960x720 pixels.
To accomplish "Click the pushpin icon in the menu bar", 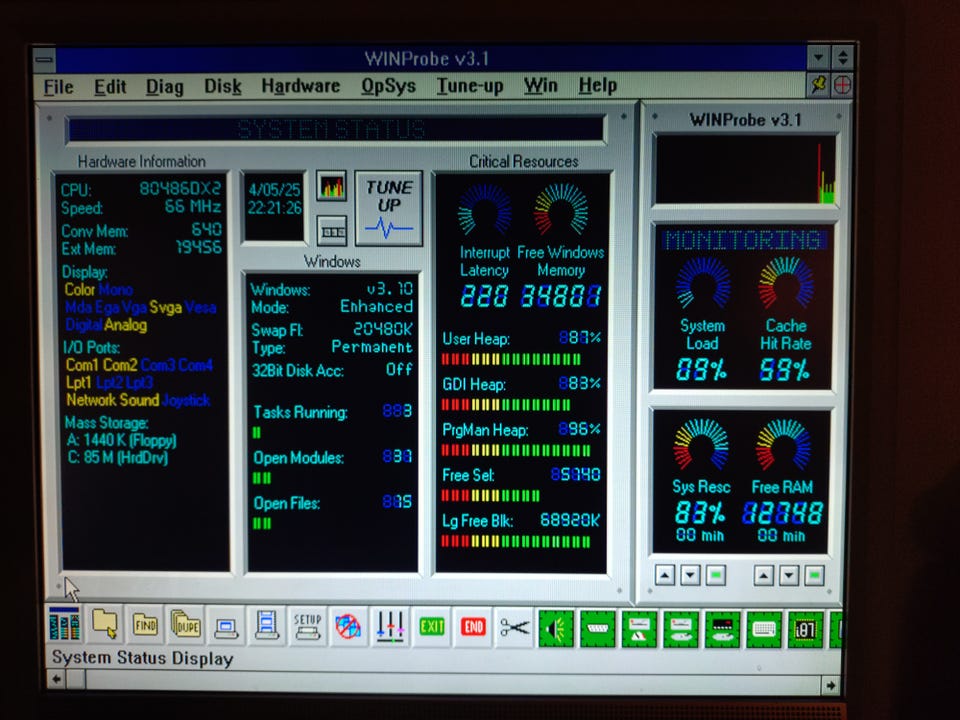I will [x=819, y=84].
